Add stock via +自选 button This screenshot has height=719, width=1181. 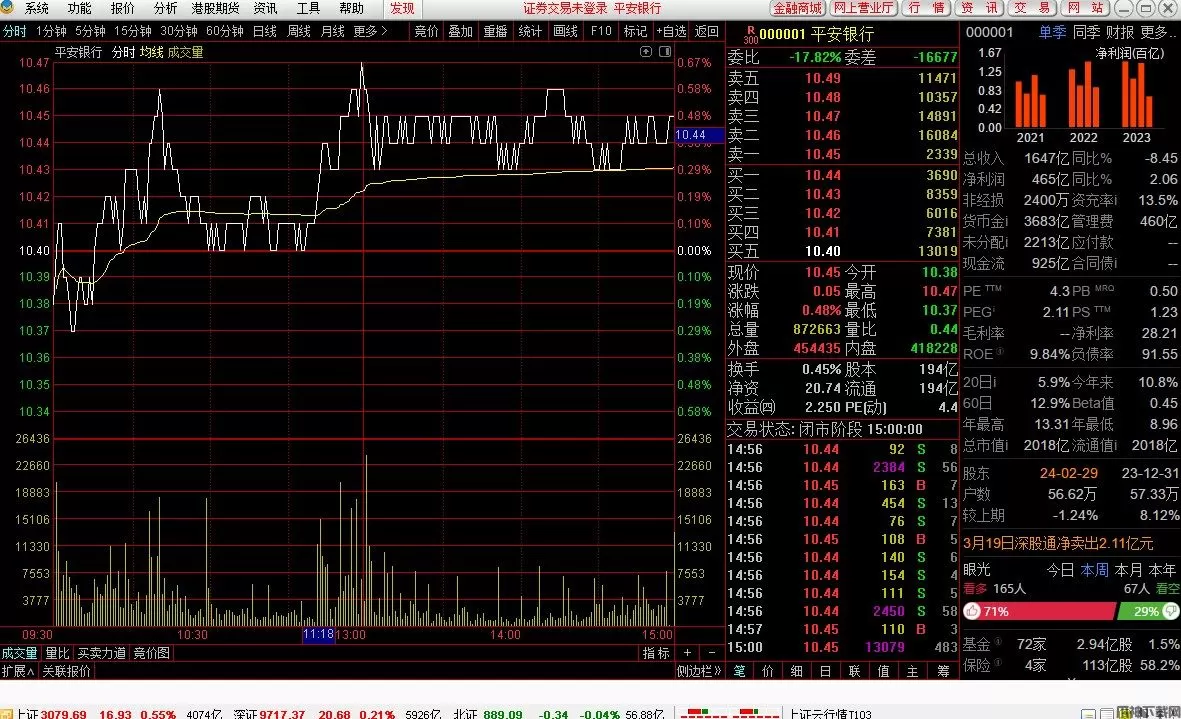[671, 31]
